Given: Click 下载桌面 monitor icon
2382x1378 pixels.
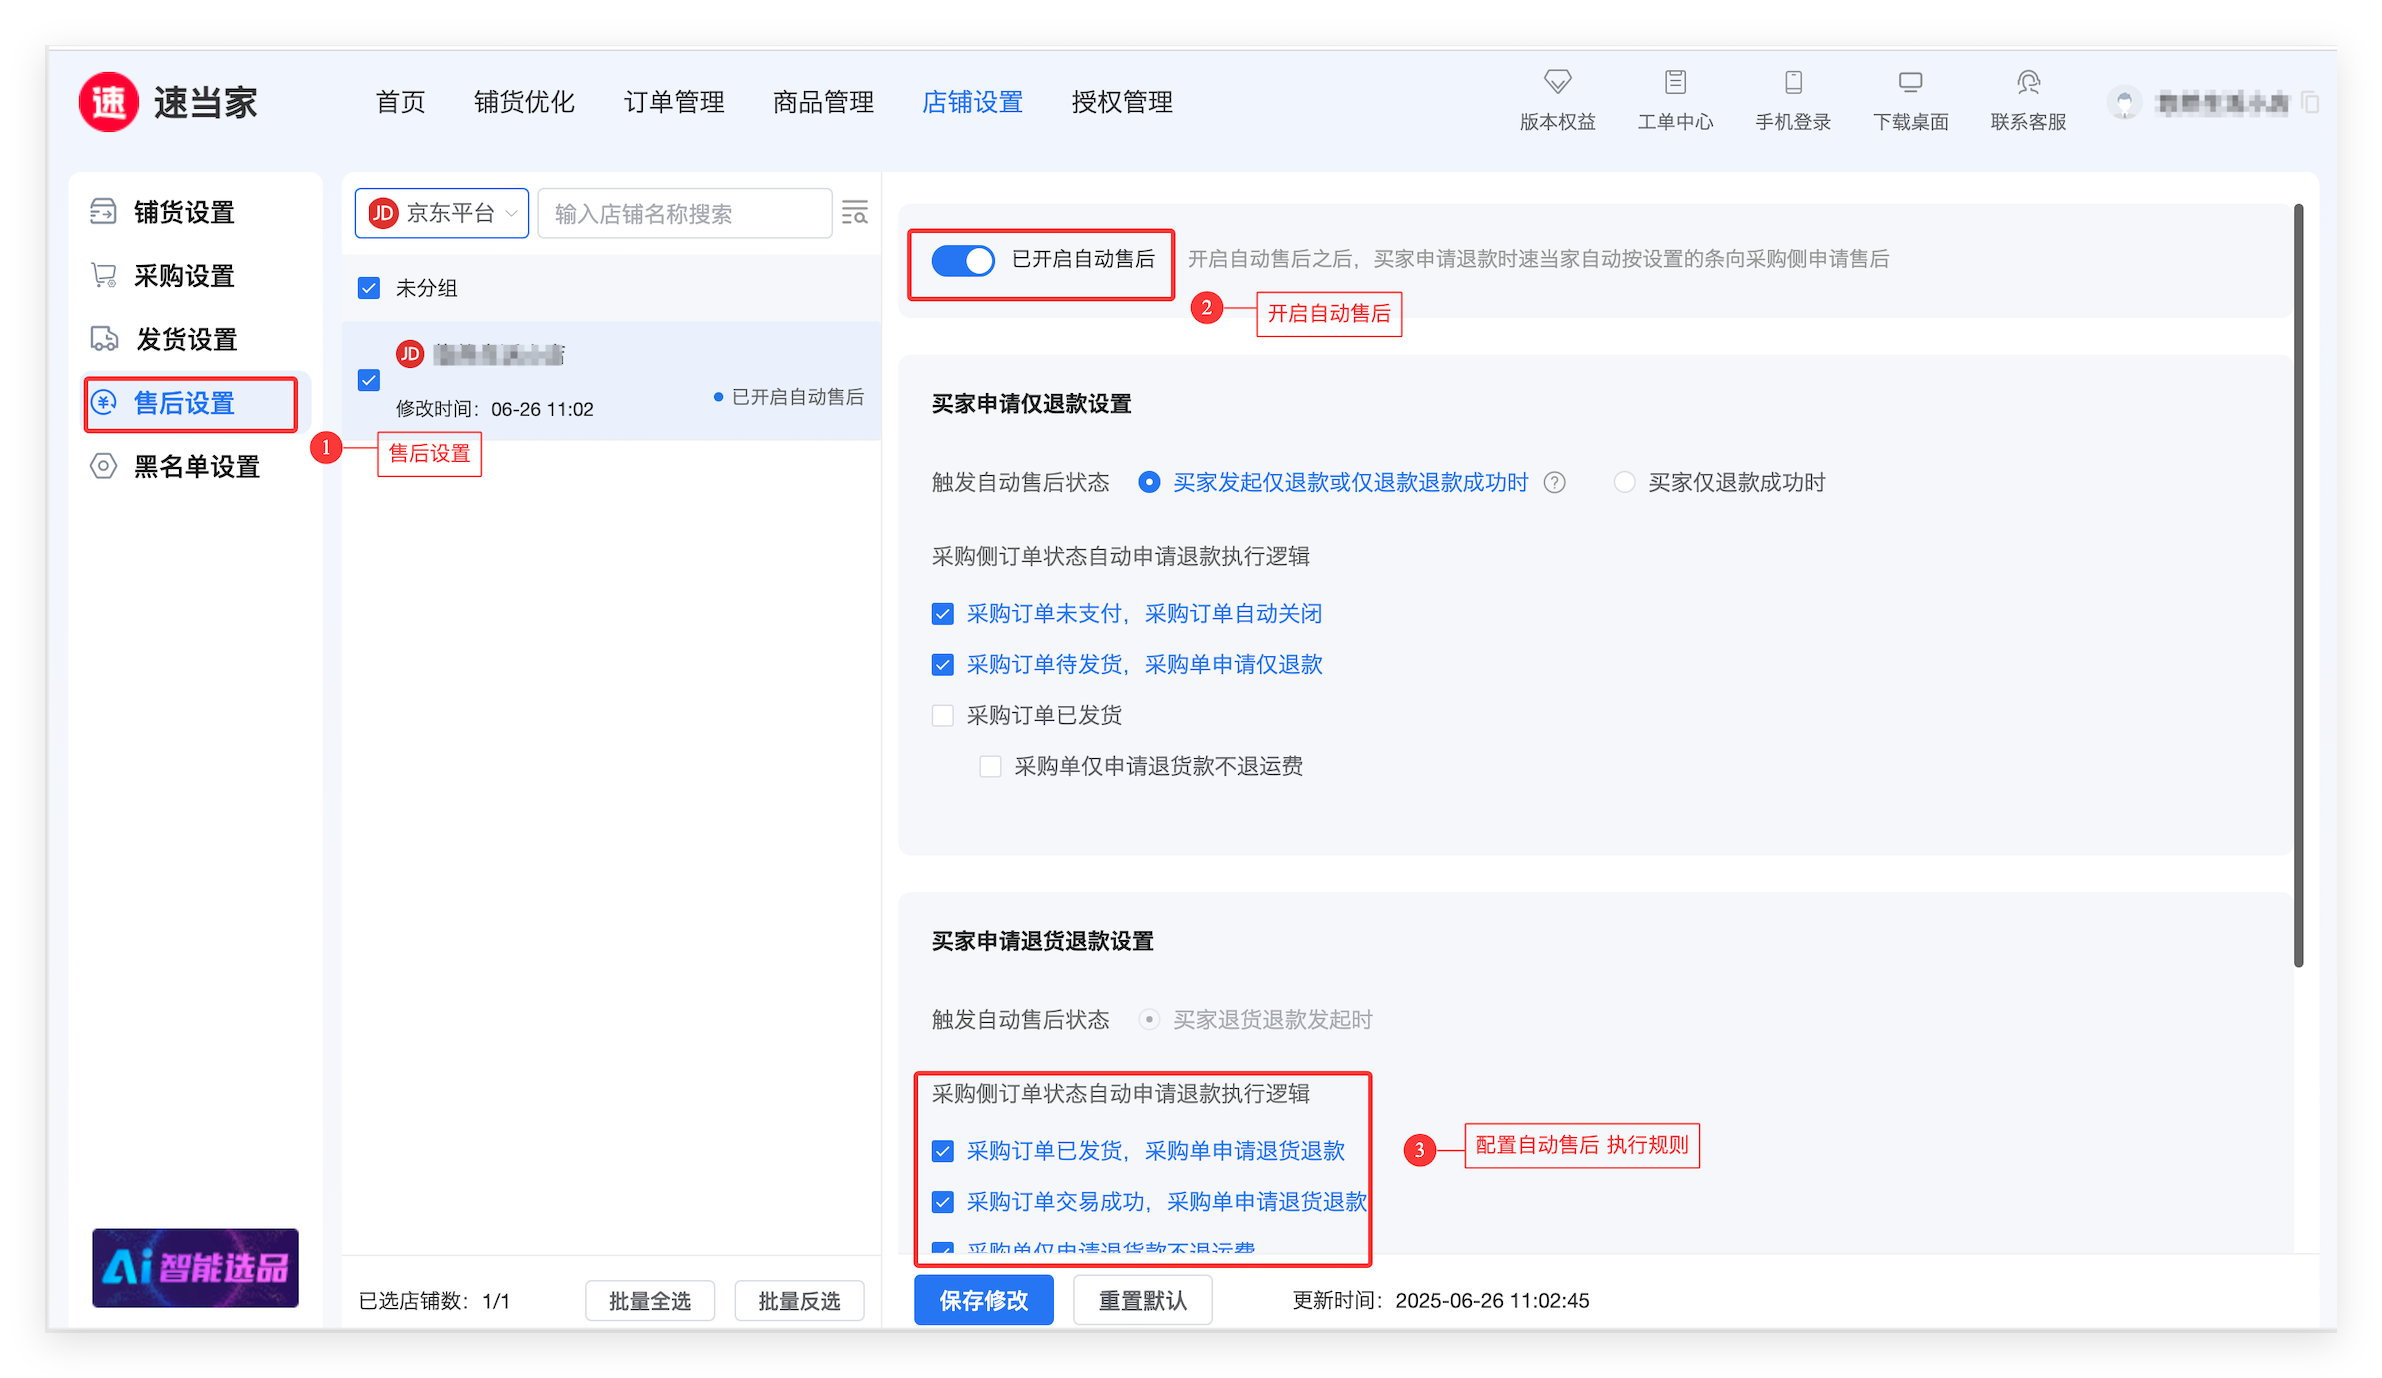Looking at the screenshot, I should pos(1910,82).
